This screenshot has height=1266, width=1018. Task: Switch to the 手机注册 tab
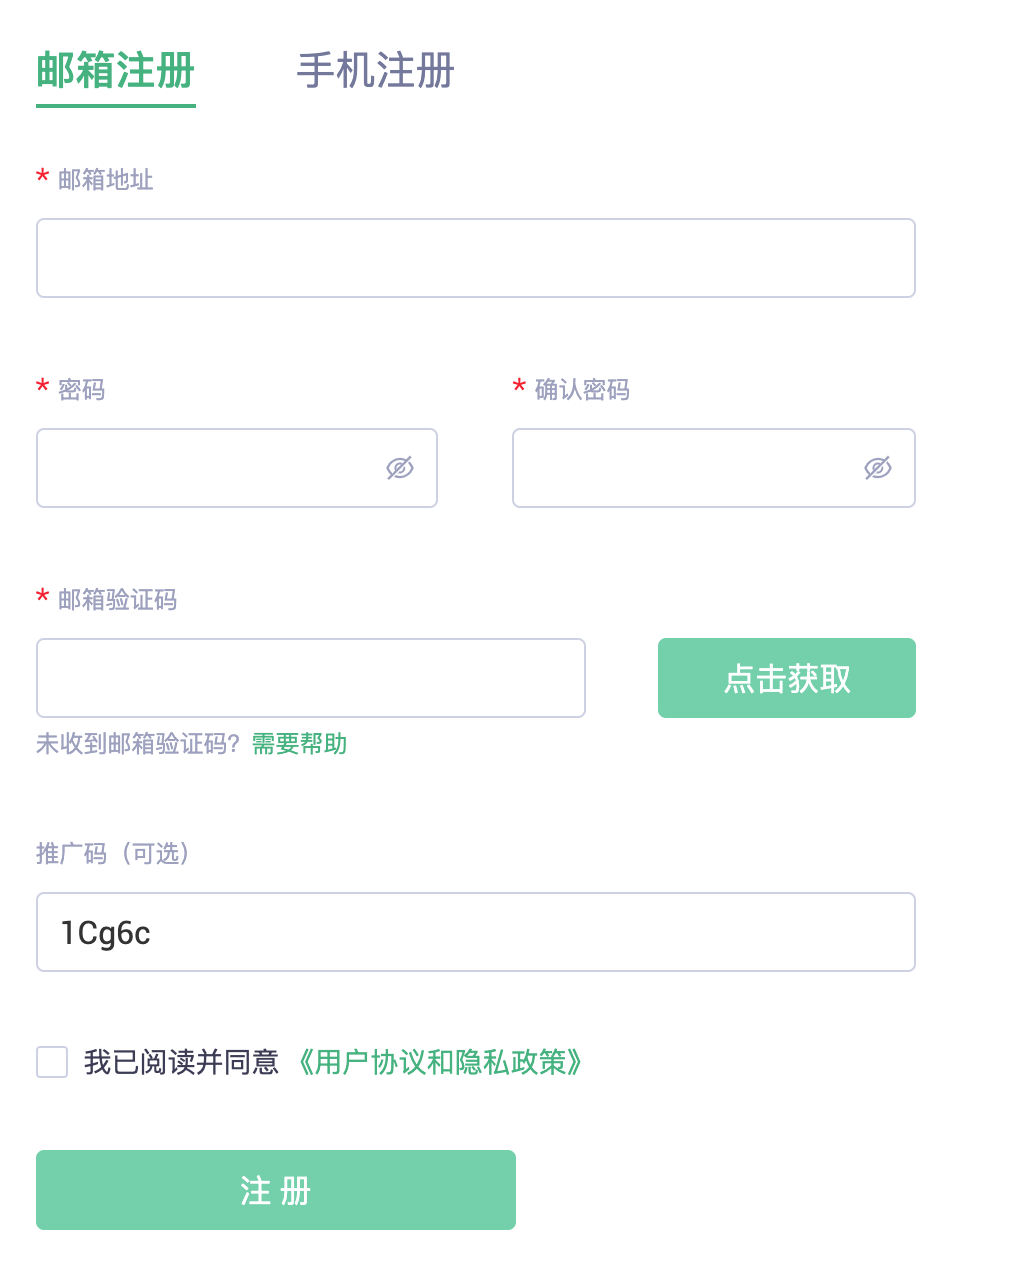coord(375,72)
